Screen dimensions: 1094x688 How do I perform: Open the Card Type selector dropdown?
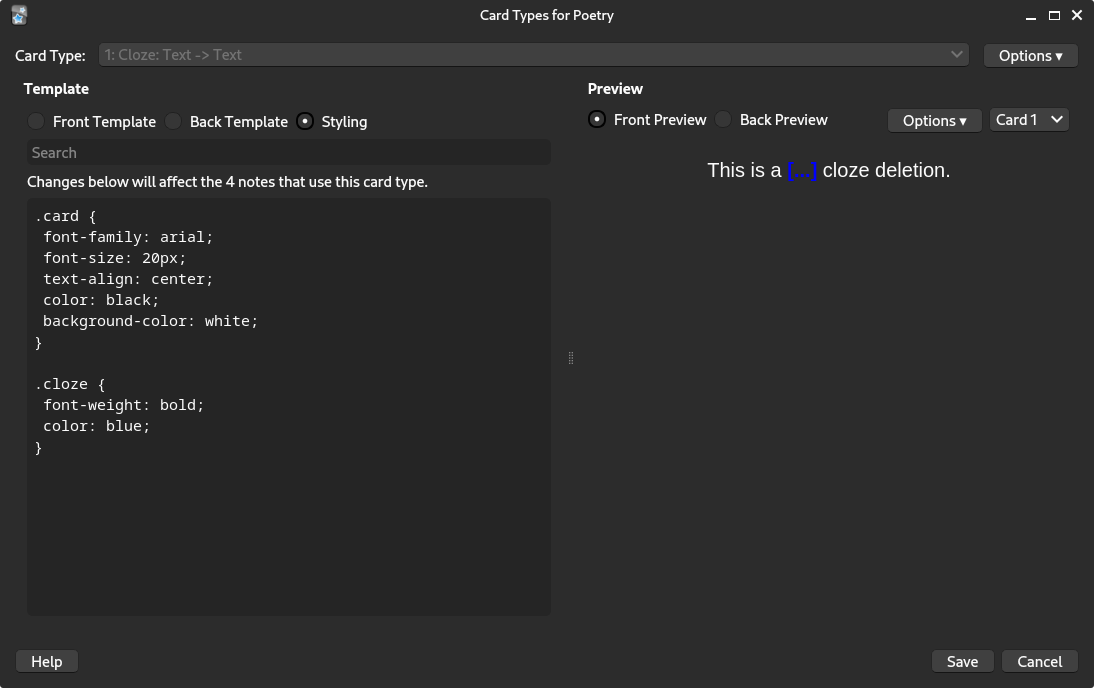533,55
